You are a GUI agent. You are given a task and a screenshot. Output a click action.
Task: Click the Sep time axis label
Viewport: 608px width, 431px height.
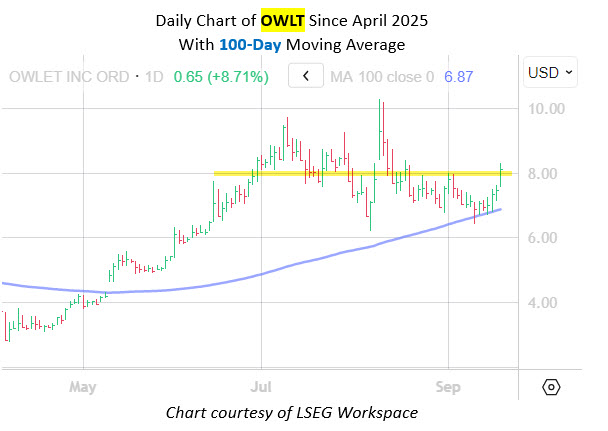448,387
